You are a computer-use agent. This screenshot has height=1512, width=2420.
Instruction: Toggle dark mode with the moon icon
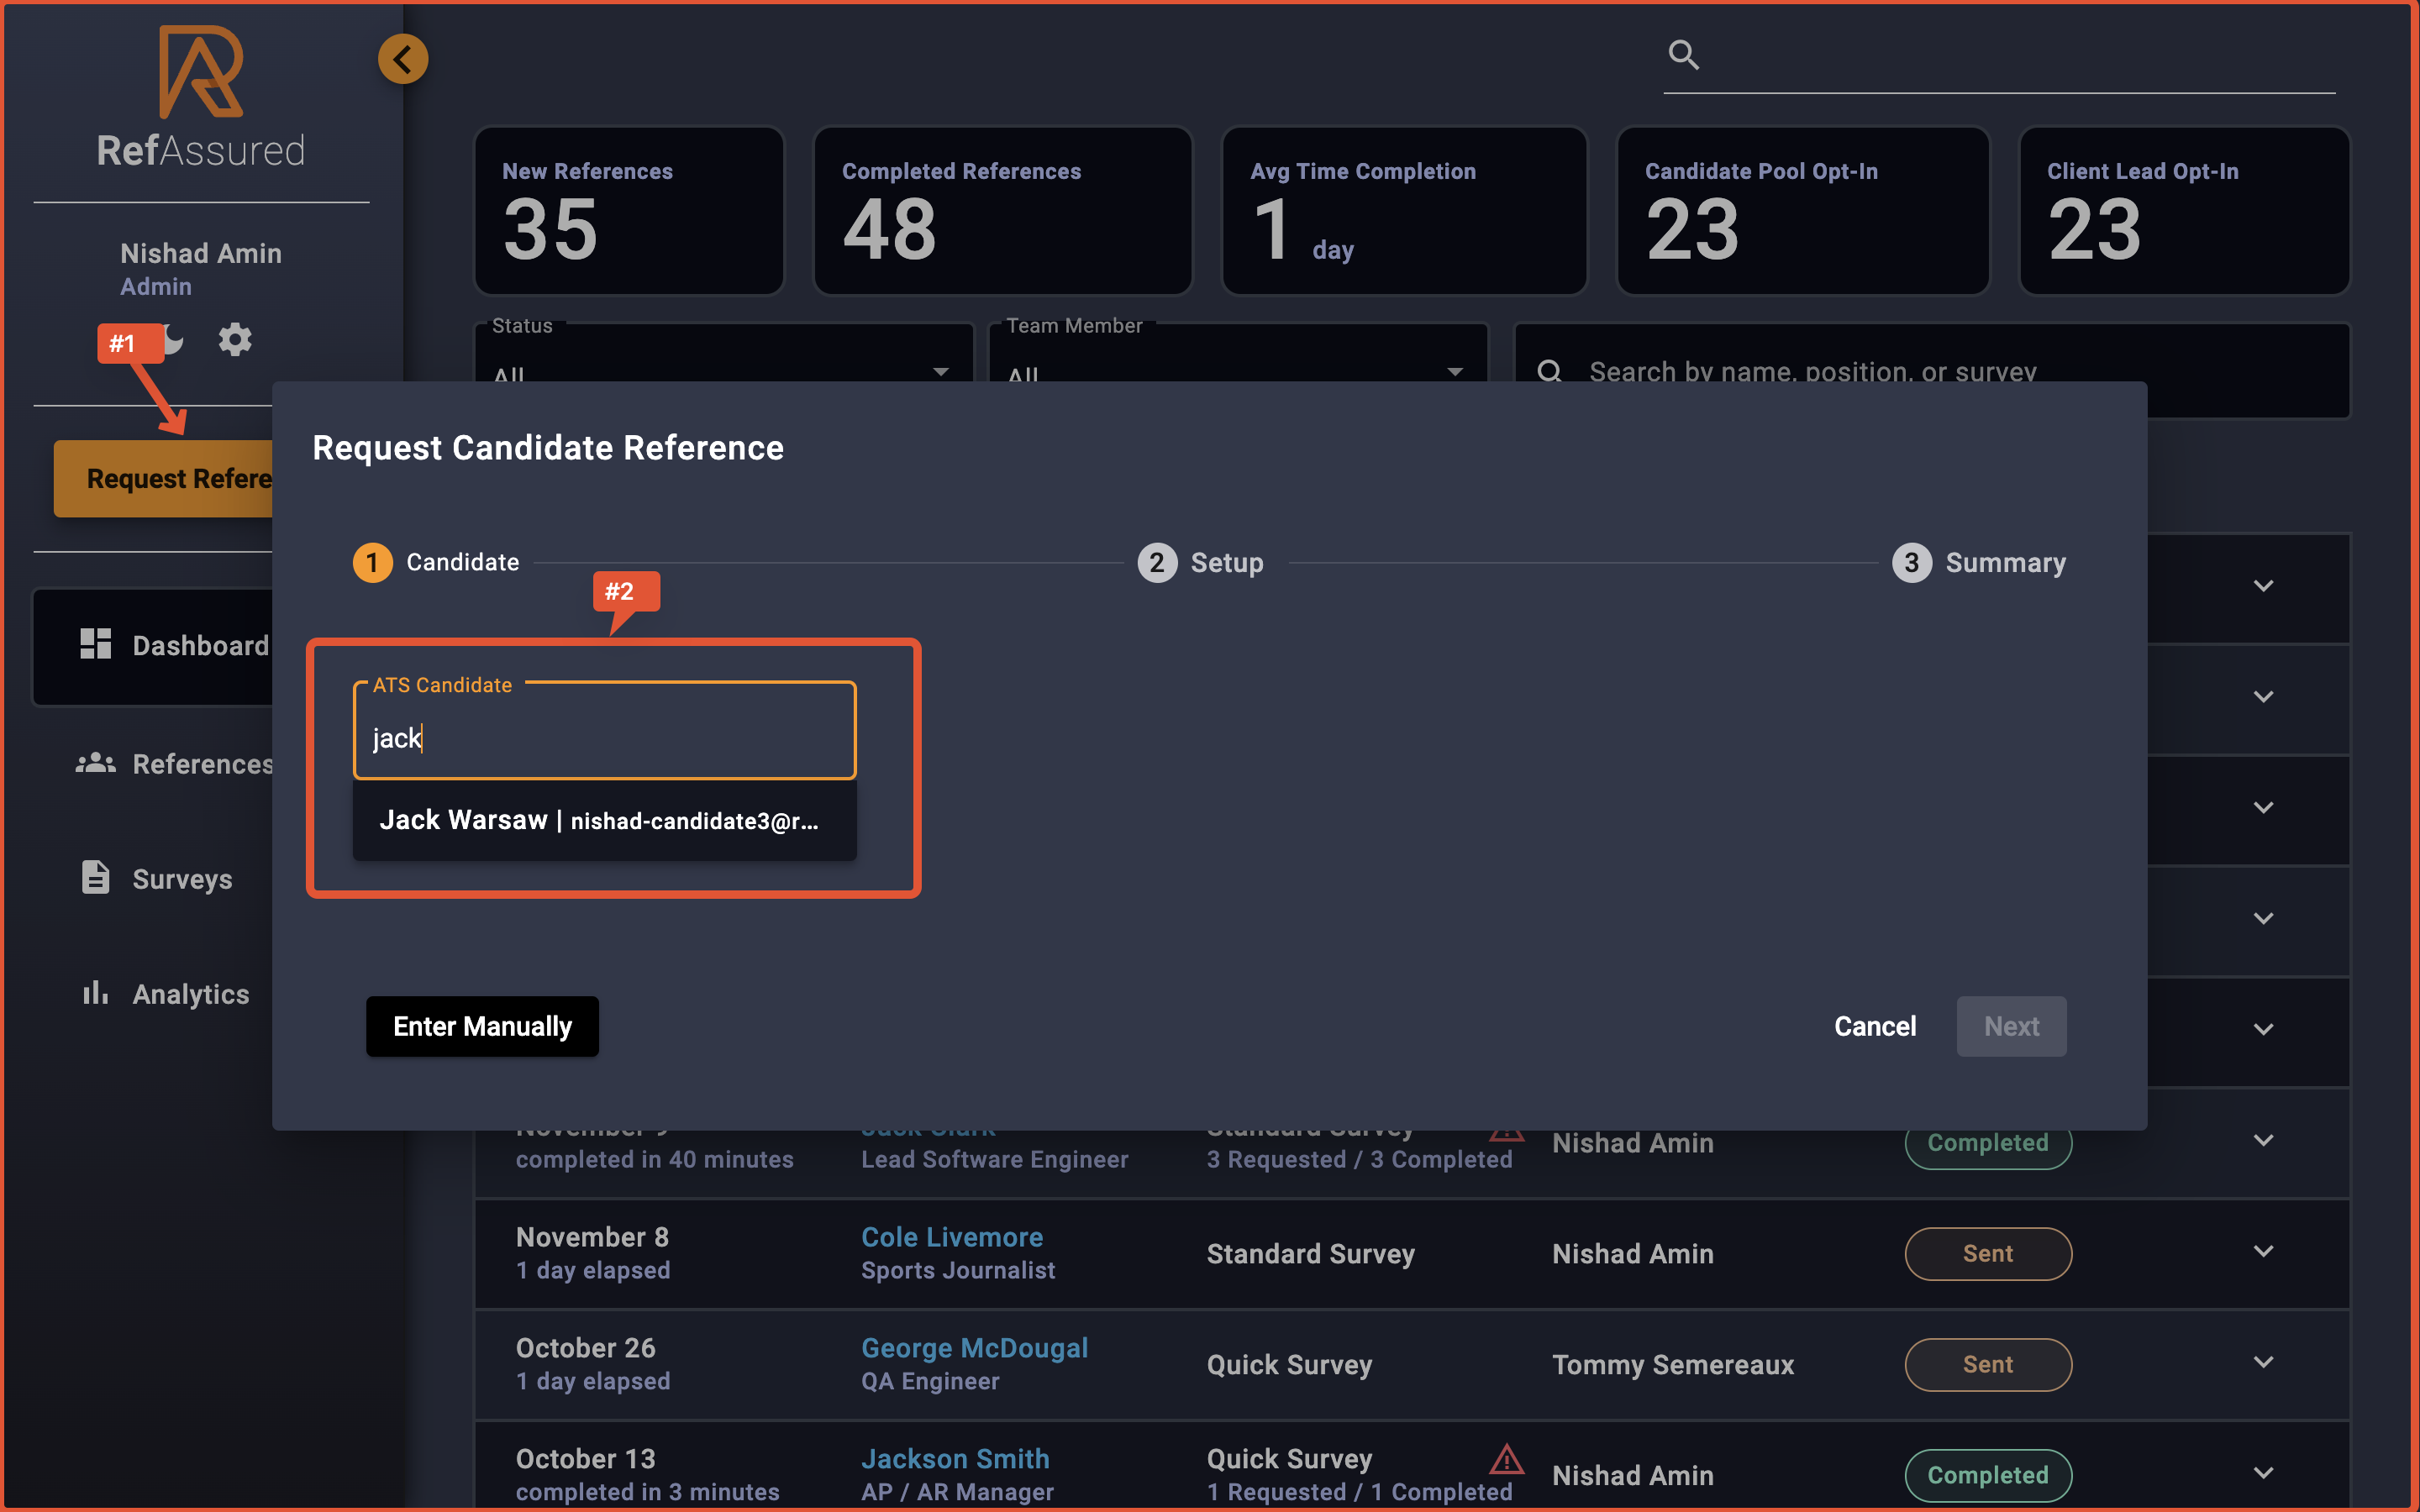pos(174,340)
